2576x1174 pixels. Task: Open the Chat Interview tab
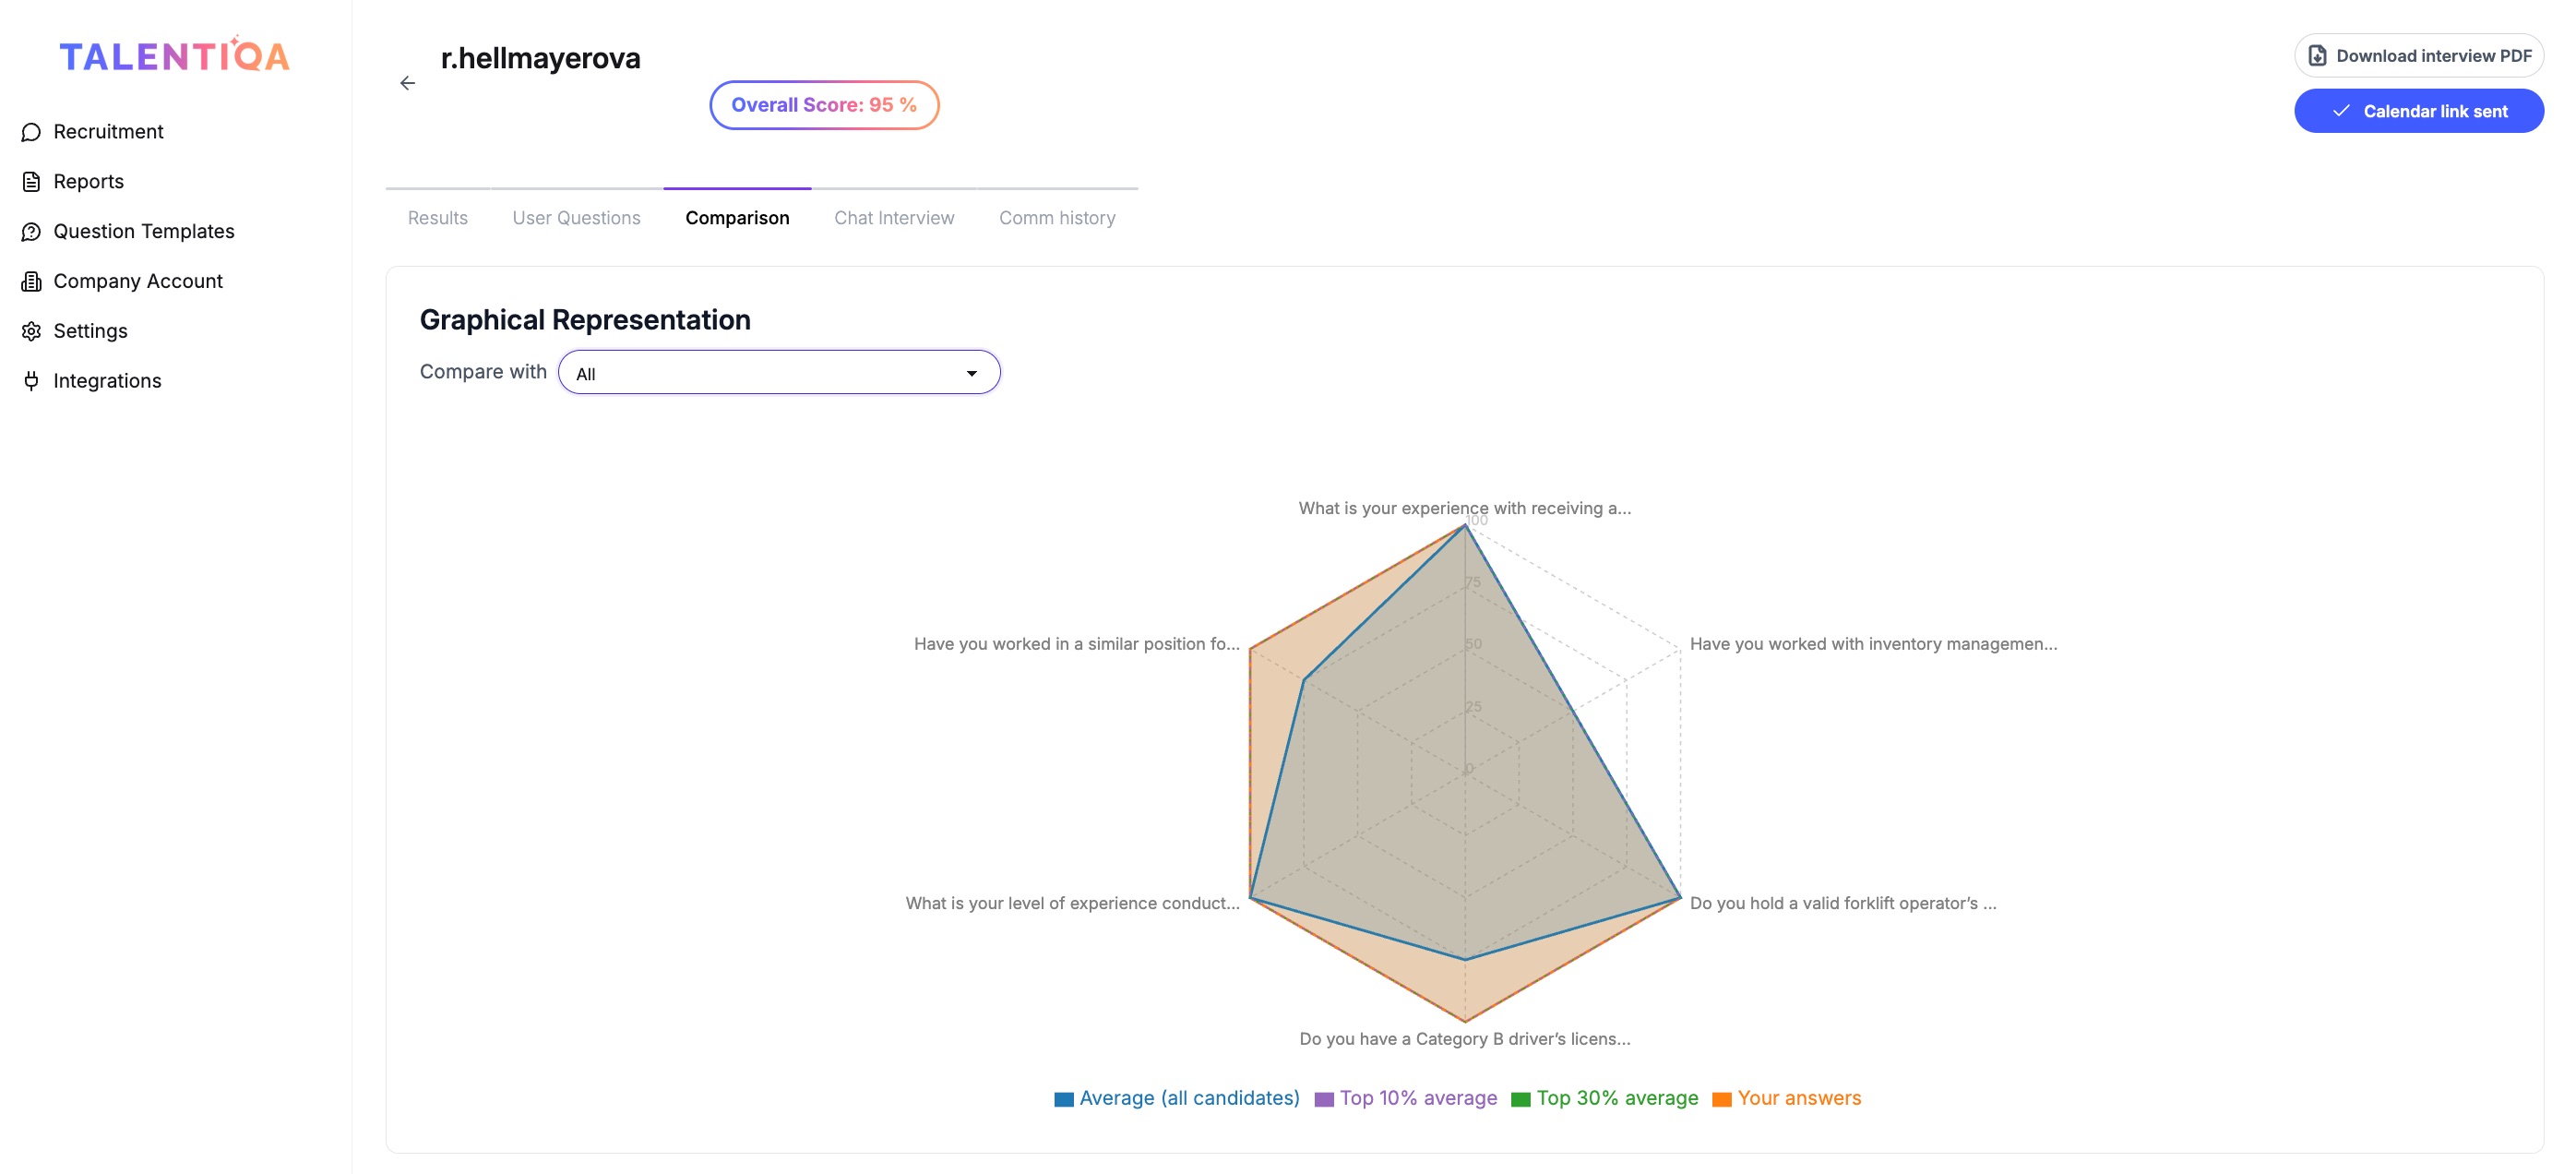[x=893, y=218]
